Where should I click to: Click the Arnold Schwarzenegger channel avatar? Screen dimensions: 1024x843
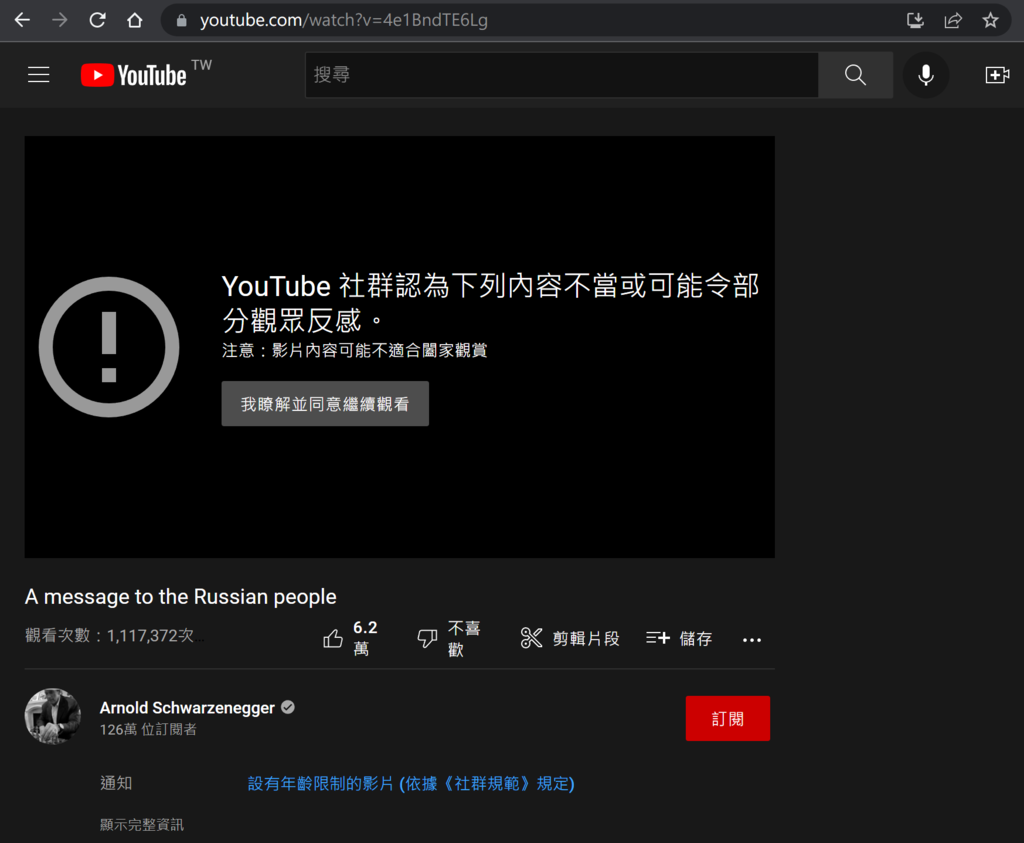click(53, 716)
